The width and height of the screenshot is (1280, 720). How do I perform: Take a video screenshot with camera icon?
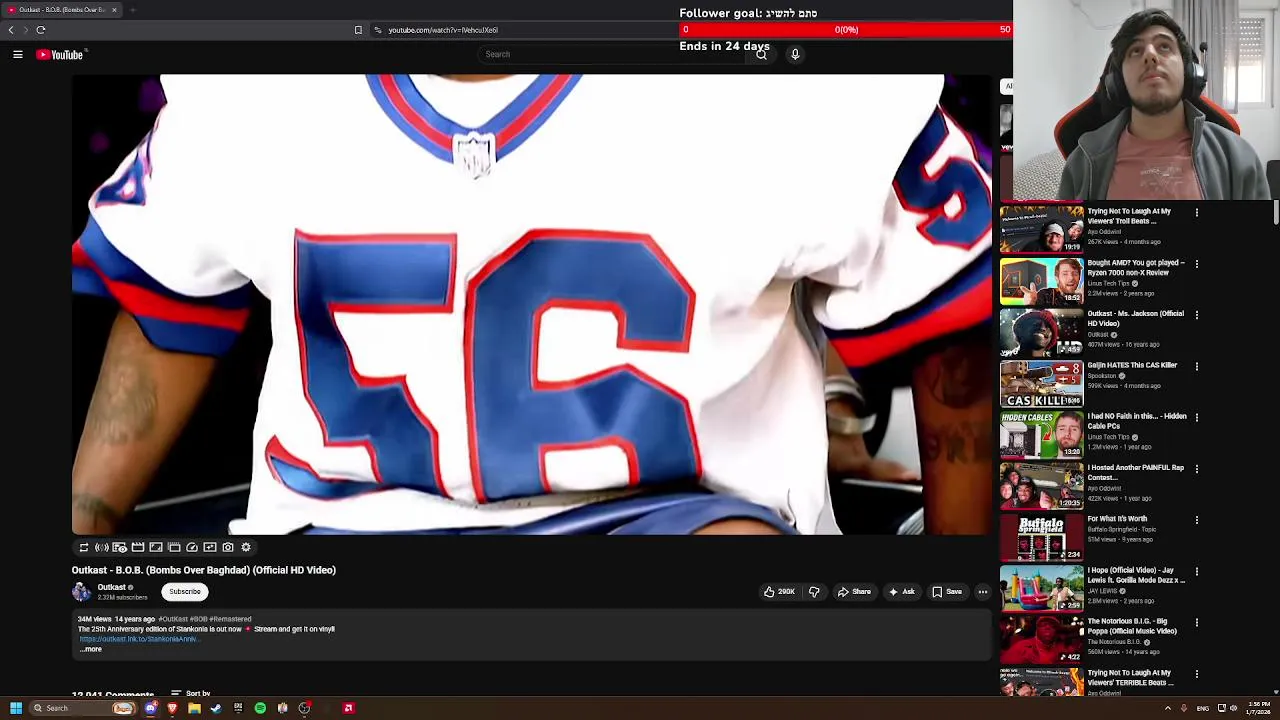click(x=228, y=547)
